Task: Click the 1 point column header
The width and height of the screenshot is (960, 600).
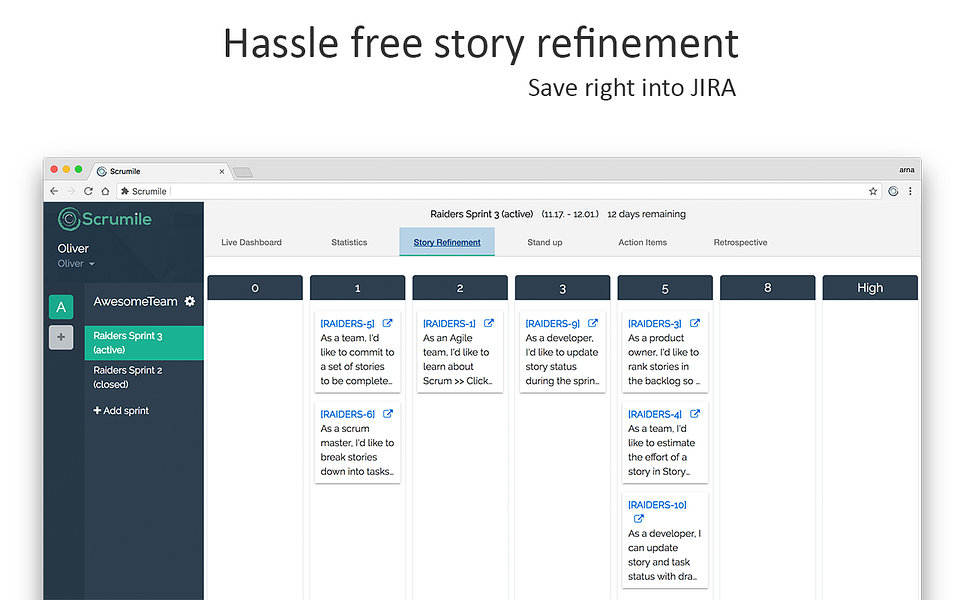Action: pos(358,288)
